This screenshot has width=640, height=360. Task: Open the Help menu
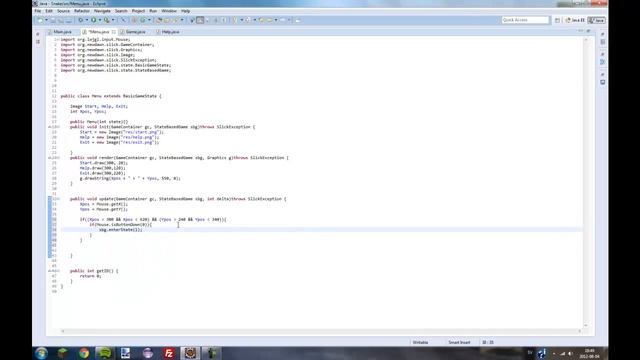[185, 11]
